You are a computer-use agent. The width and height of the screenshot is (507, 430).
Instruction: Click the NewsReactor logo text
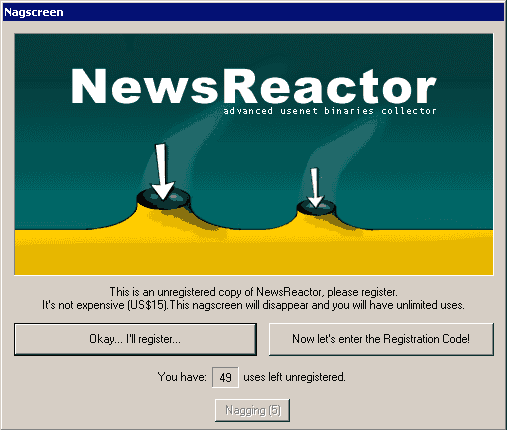click(254, 86)
